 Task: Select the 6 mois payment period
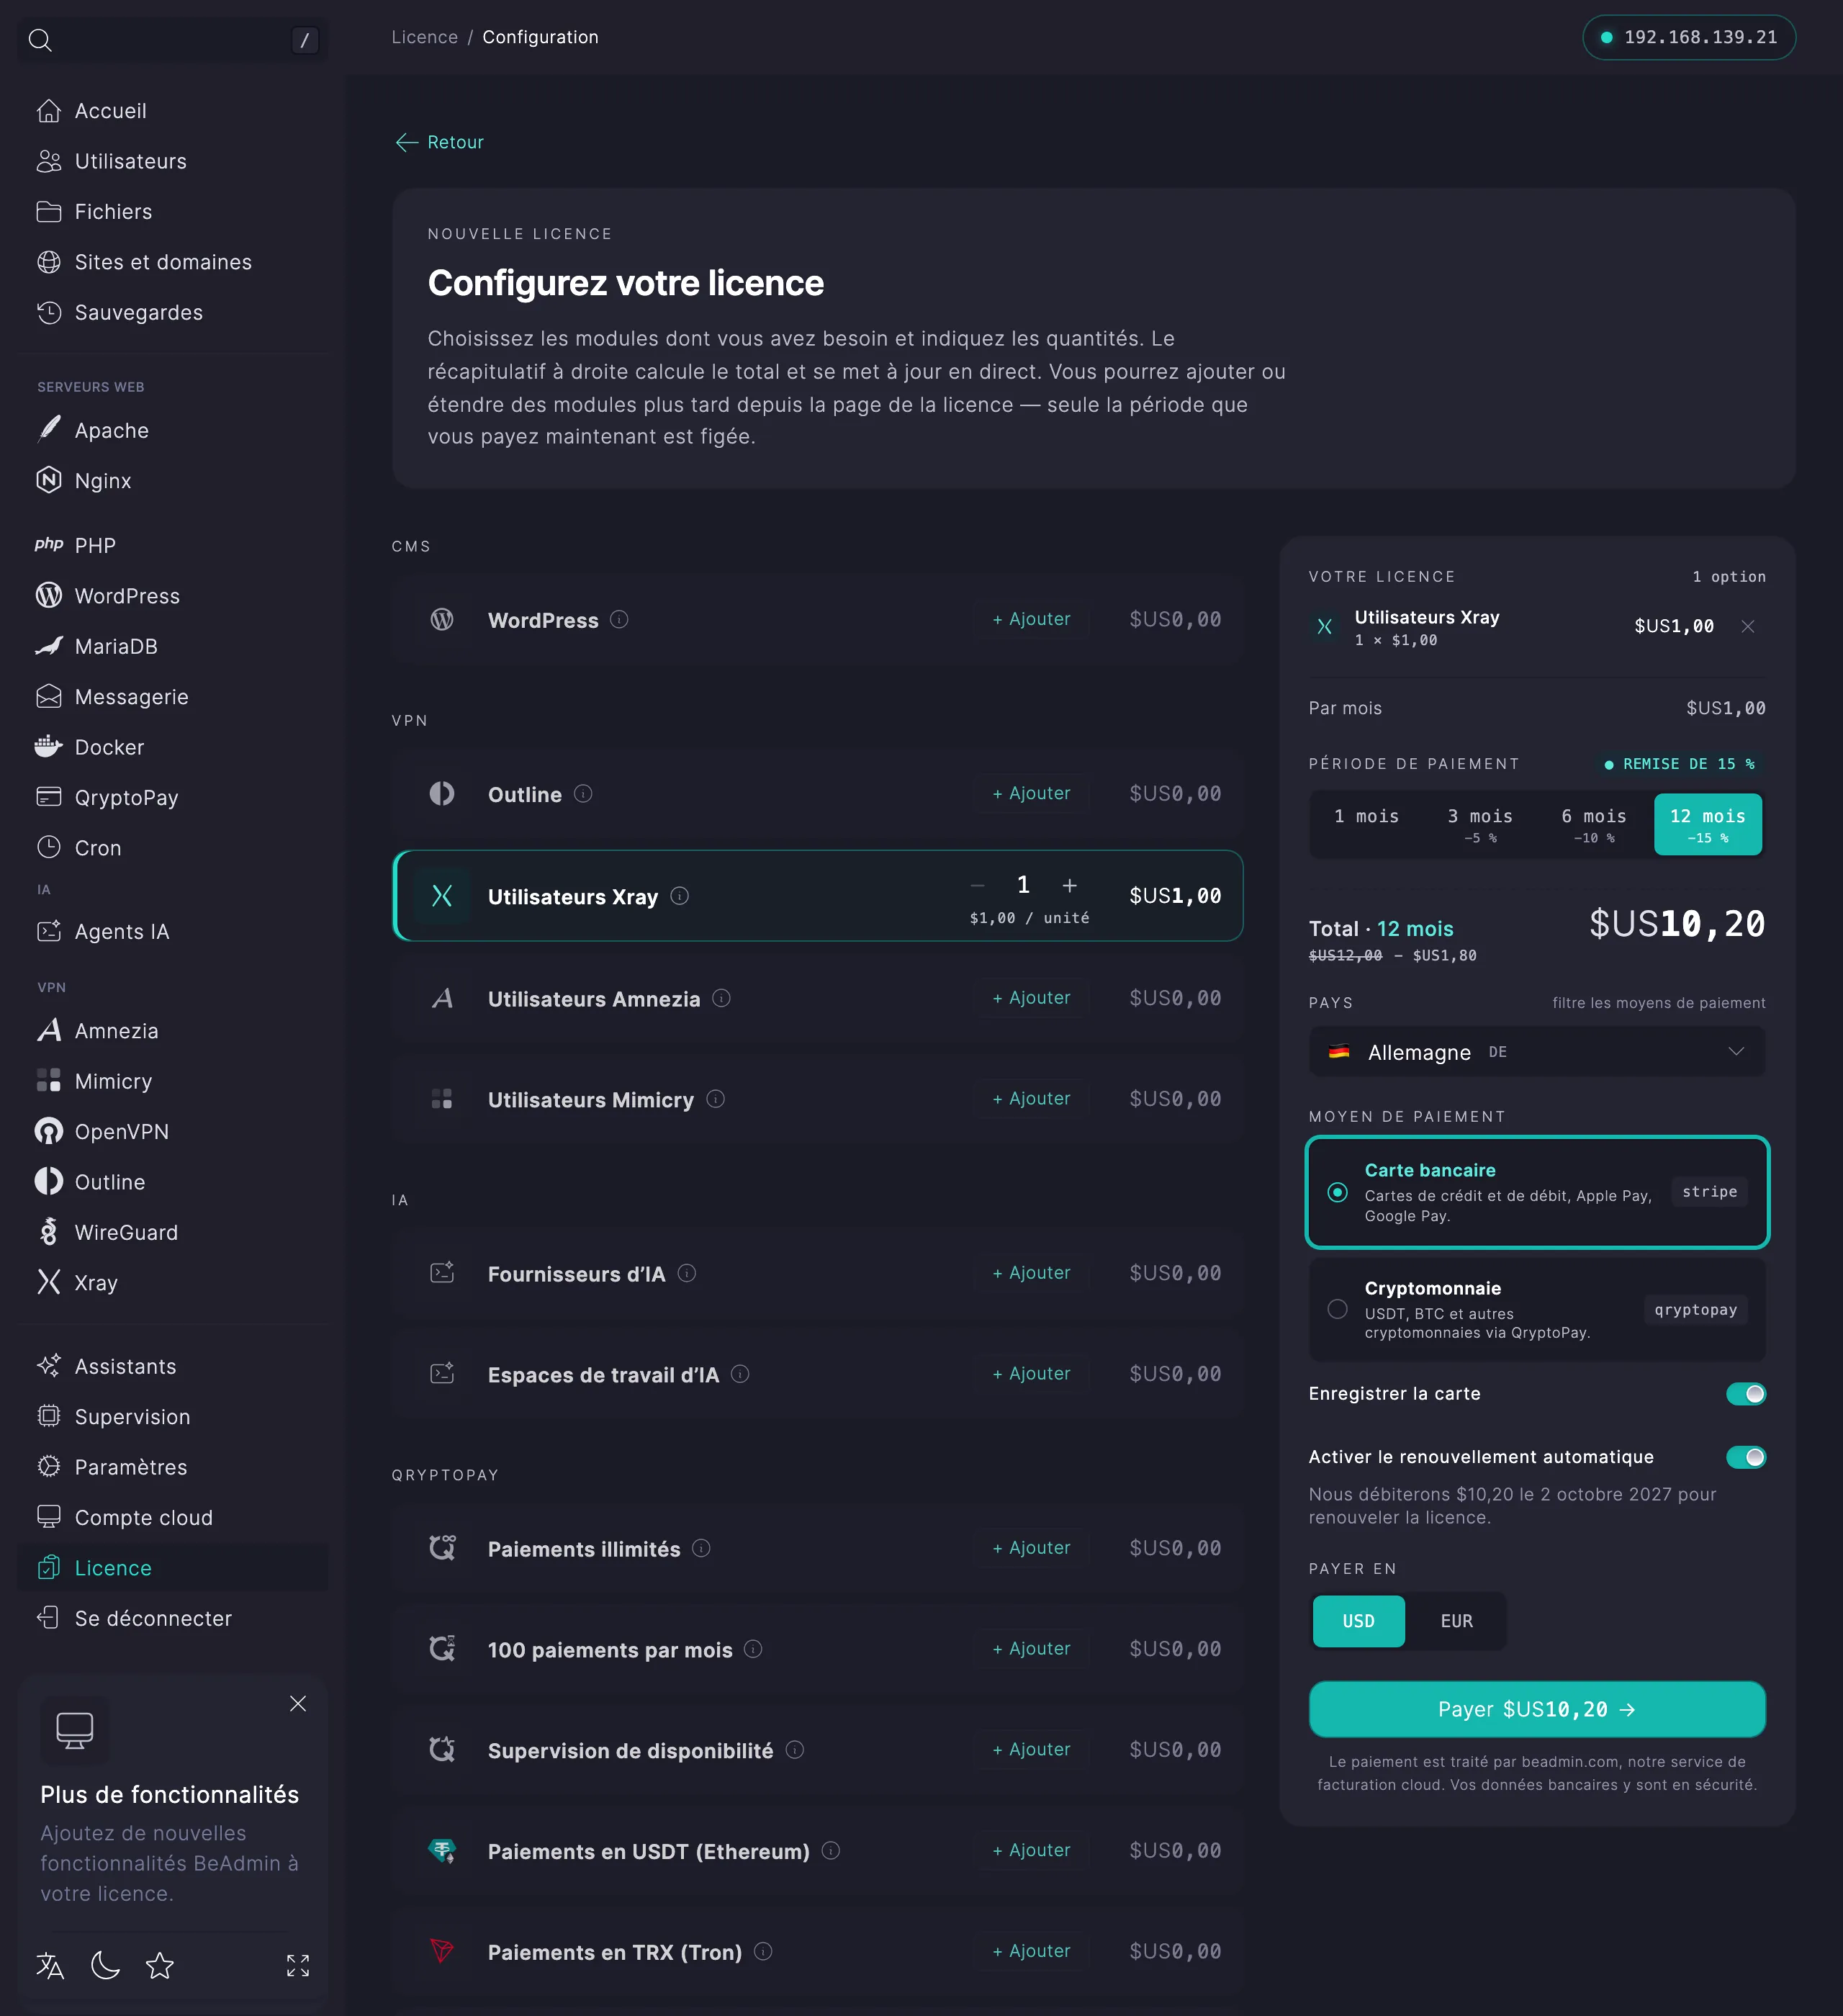point(1594,824)
